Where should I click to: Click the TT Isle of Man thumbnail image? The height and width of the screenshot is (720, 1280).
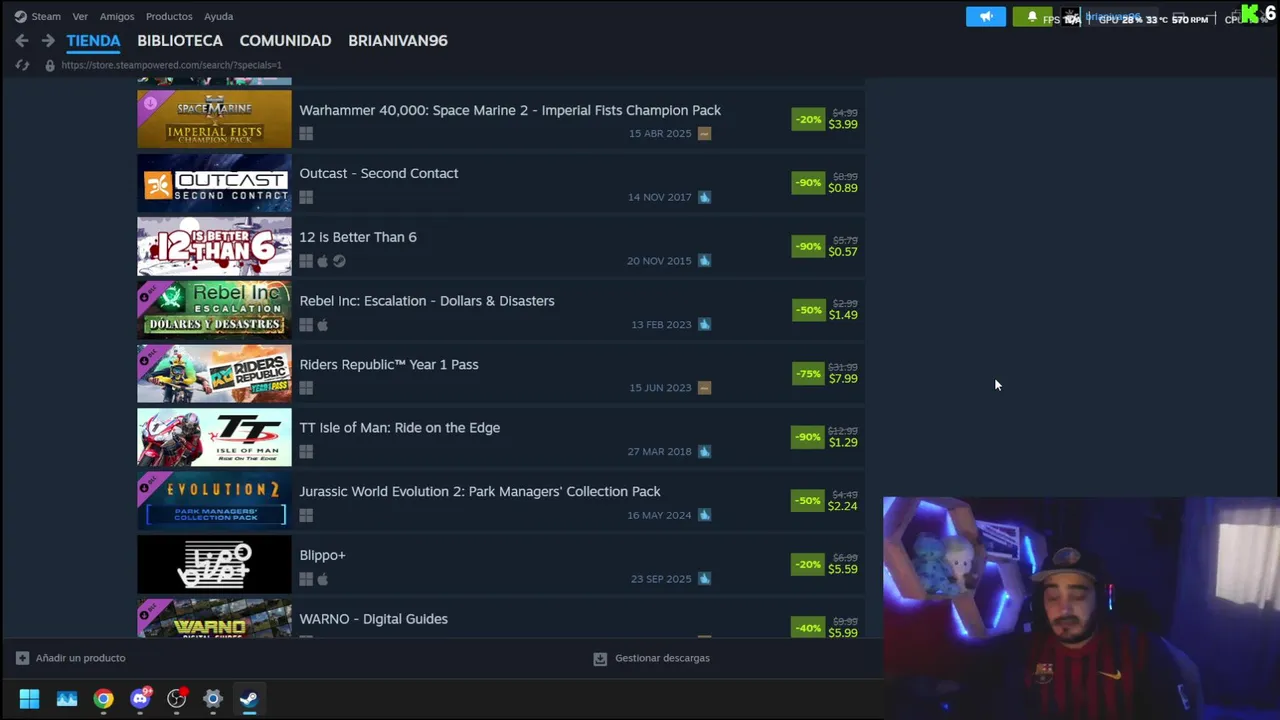coord(214,437)
